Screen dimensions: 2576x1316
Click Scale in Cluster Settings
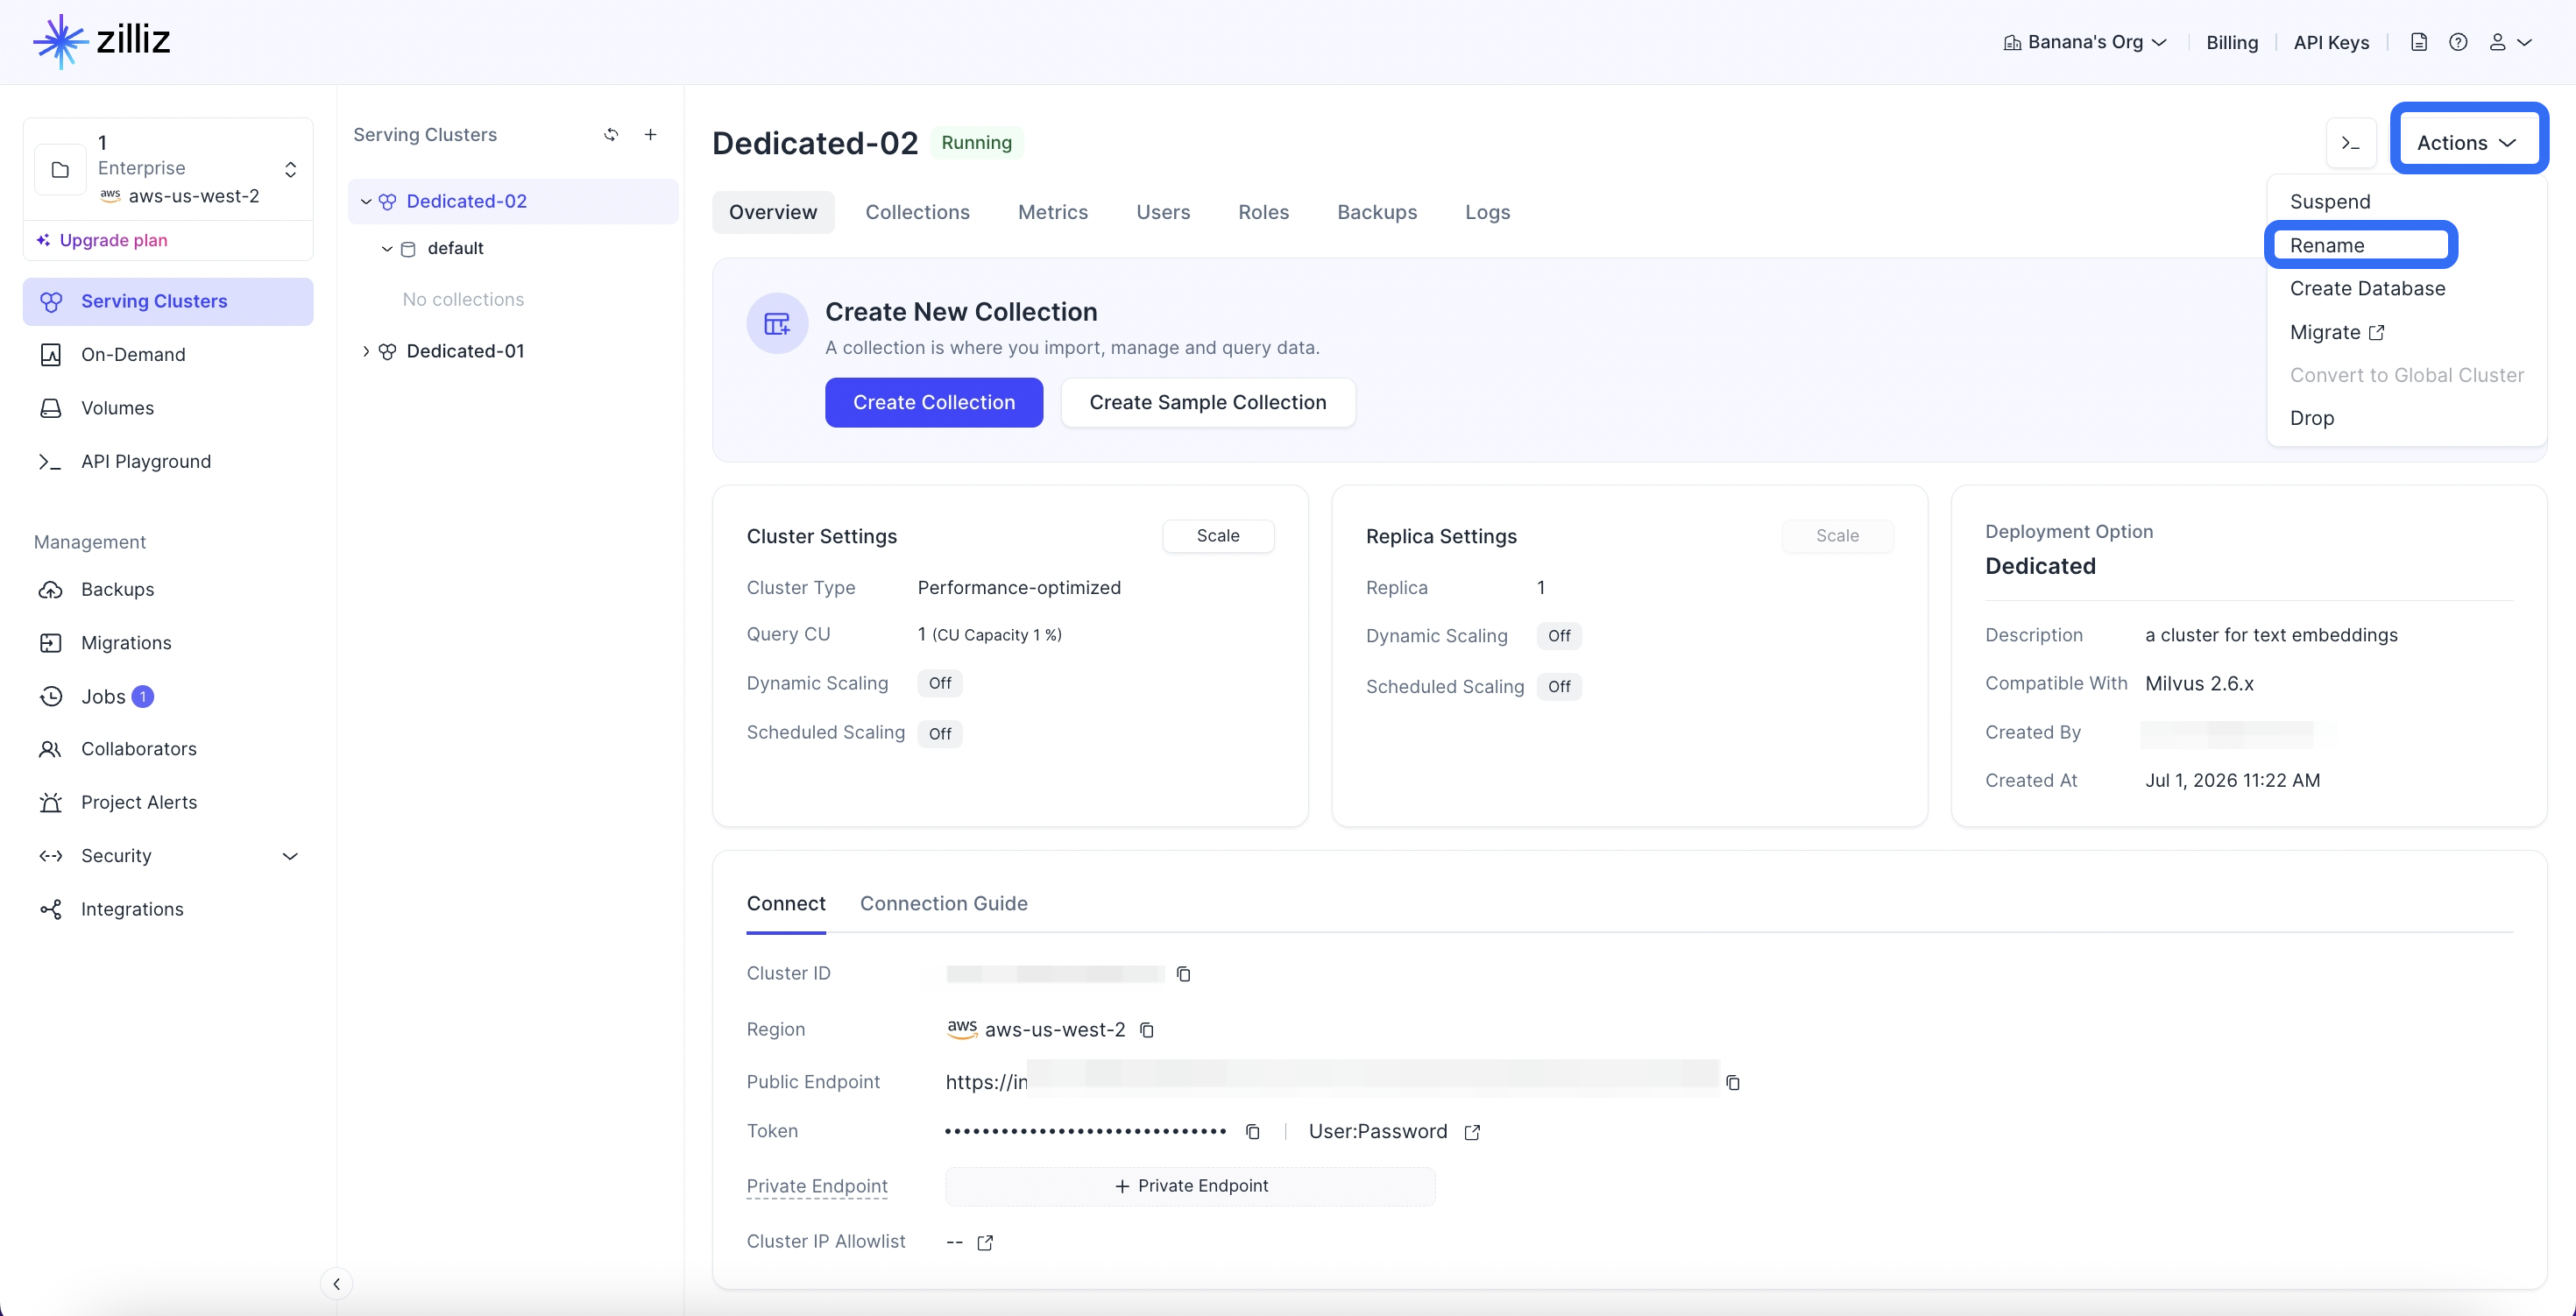tap(1218, 536)
